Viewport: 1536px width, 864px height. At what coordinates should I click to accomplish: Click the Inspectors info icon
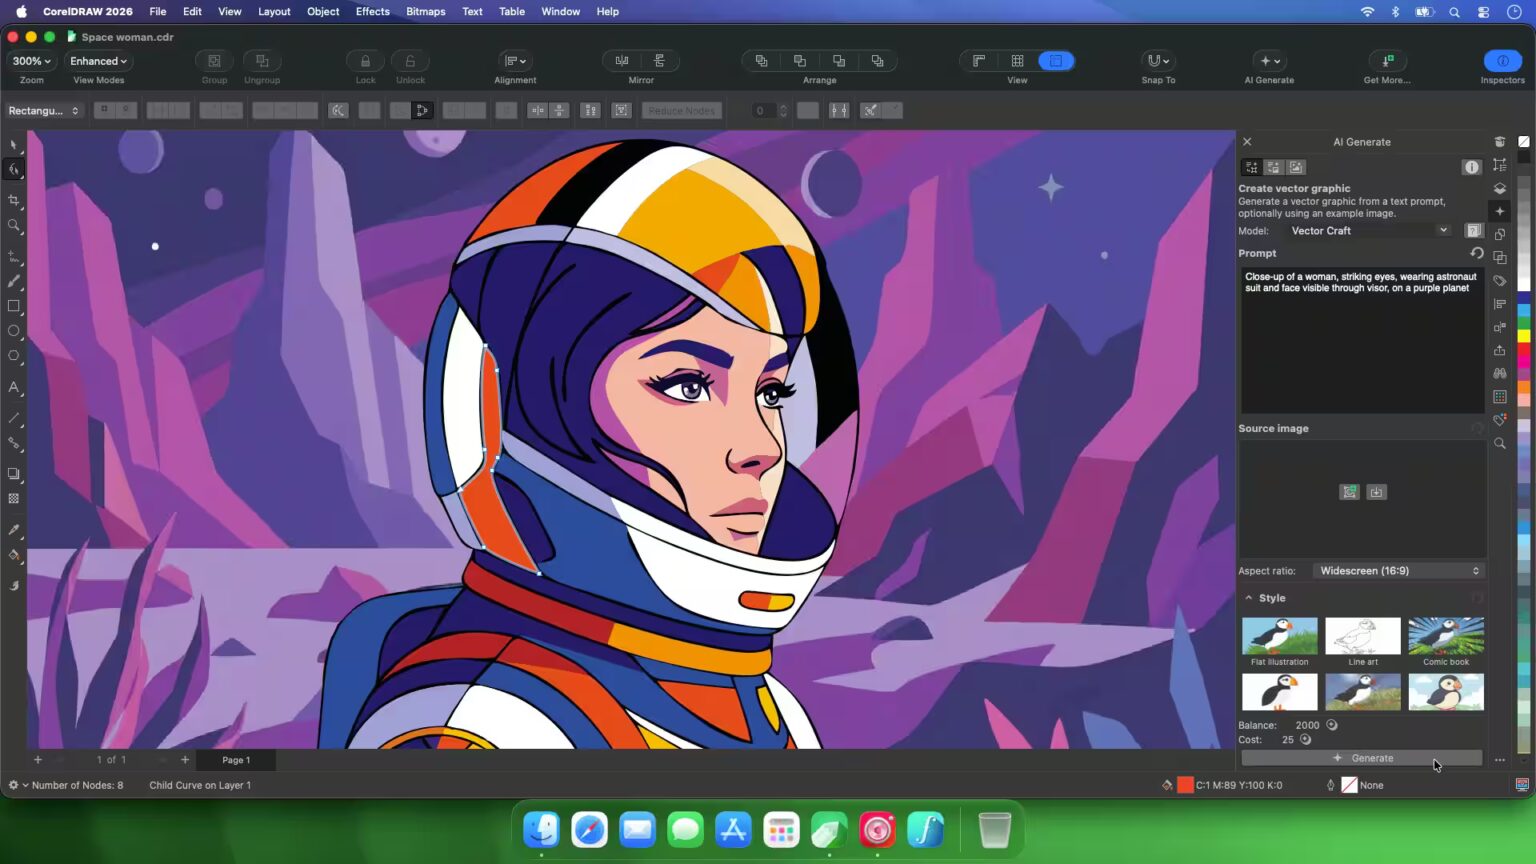coord(1502,61)
